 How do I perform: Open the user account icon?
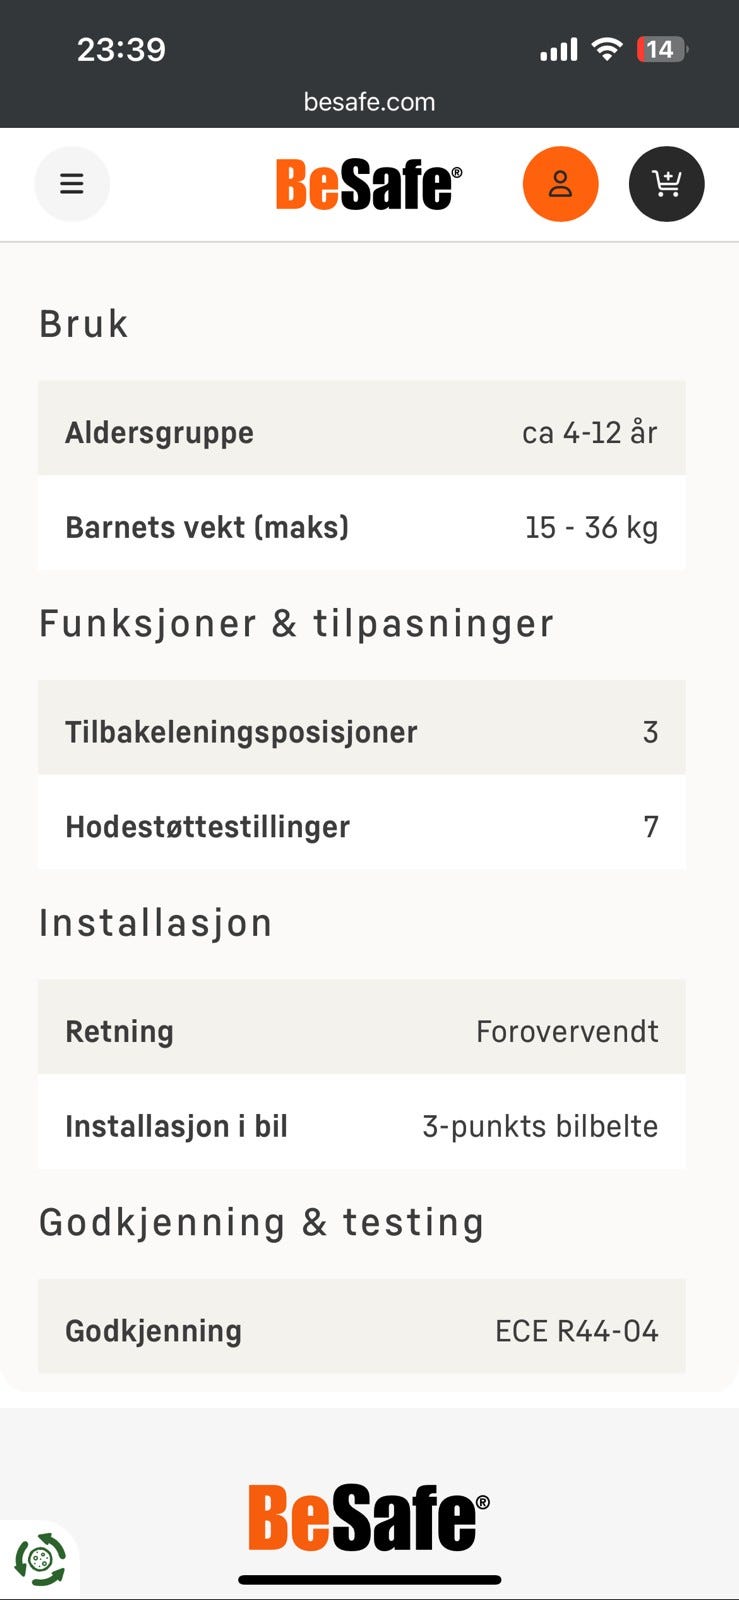click(x=560, y=184)
